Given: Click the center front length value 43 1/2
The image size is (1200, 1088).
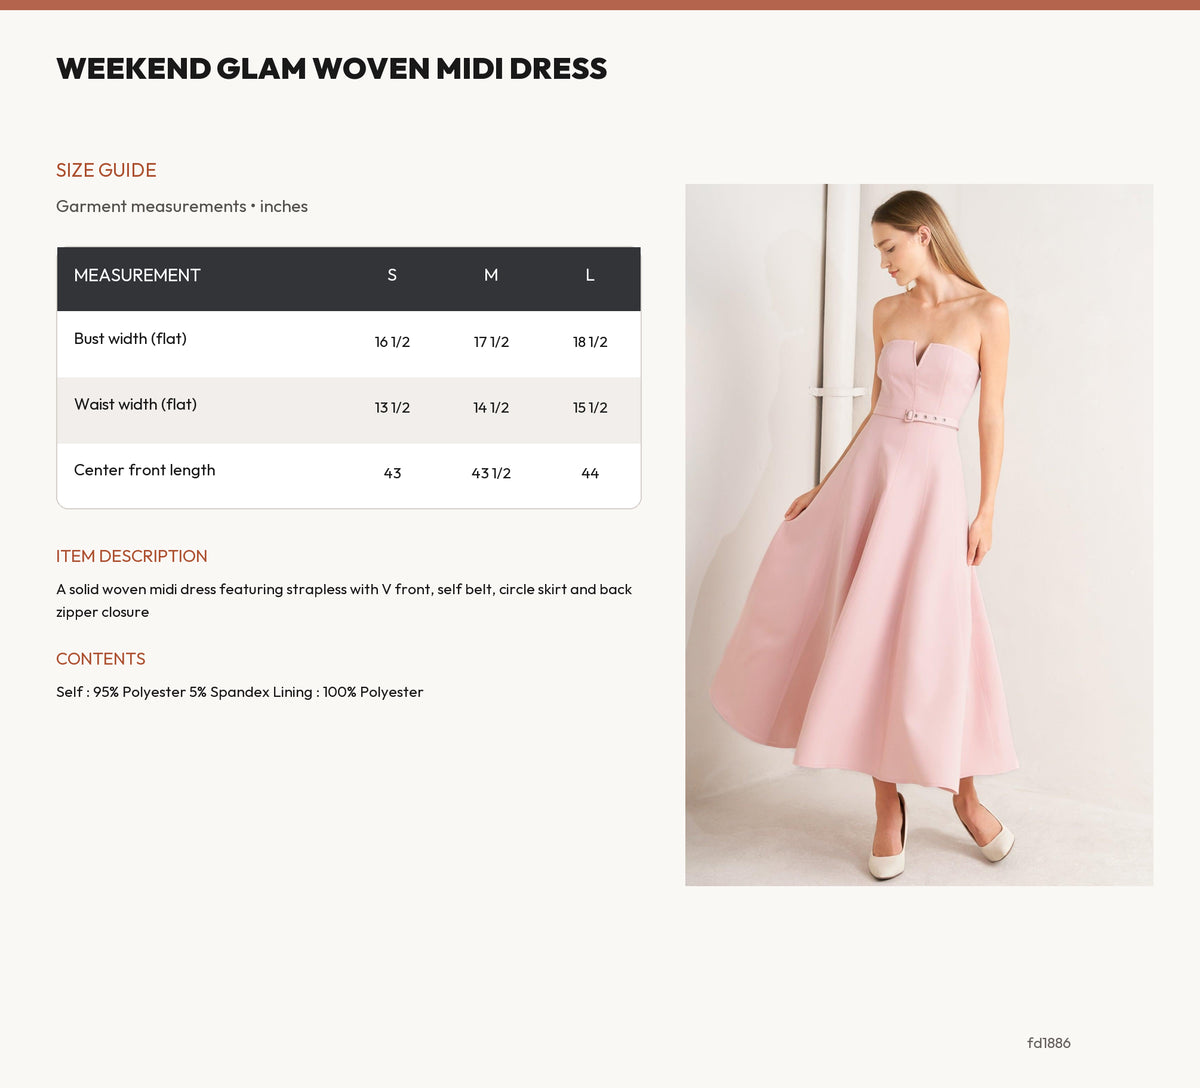Looking at the screenshot, I should (x=491, y=473).
